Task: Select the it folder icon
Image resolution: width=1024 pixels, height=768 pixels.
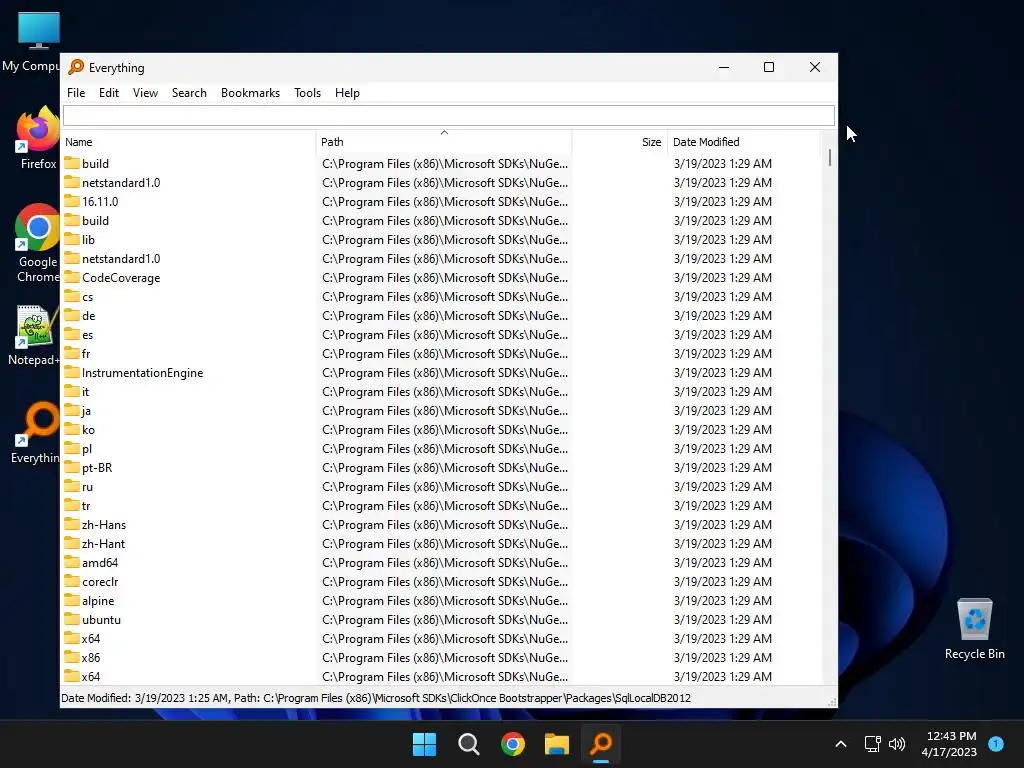Action: click(72, 391)
